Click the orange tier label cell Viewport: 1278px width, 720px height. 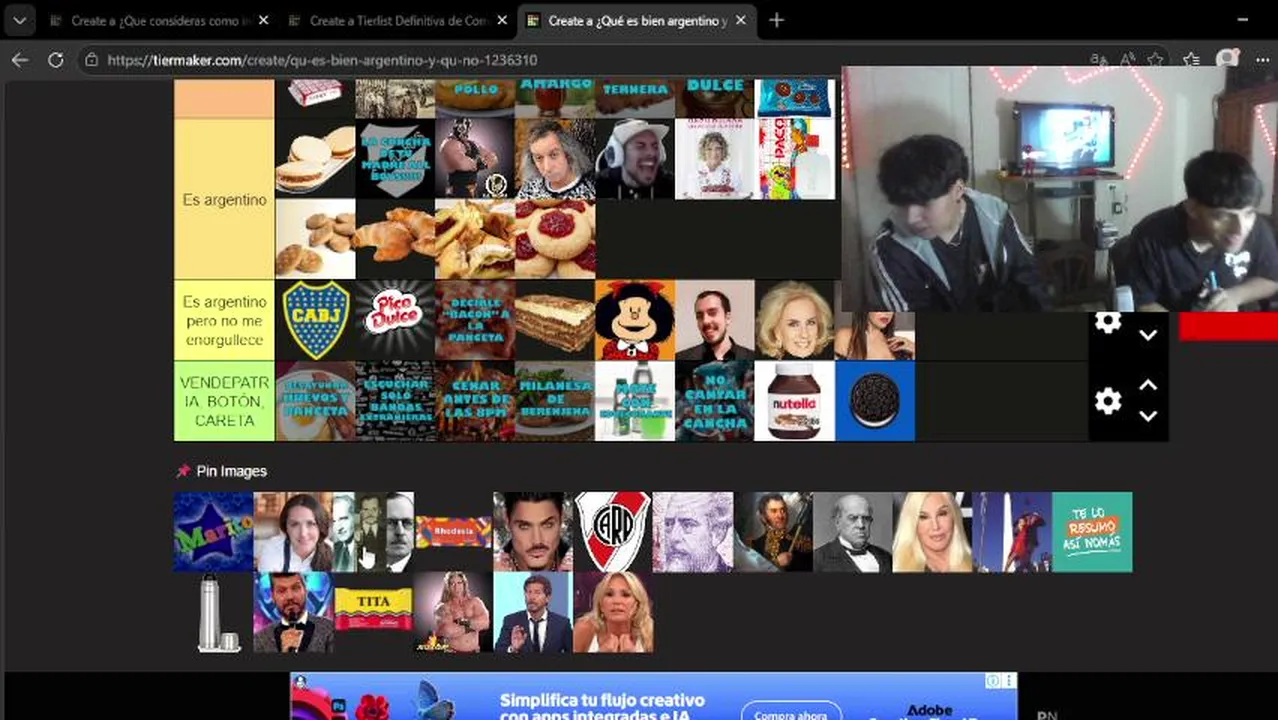click(224, 99)
